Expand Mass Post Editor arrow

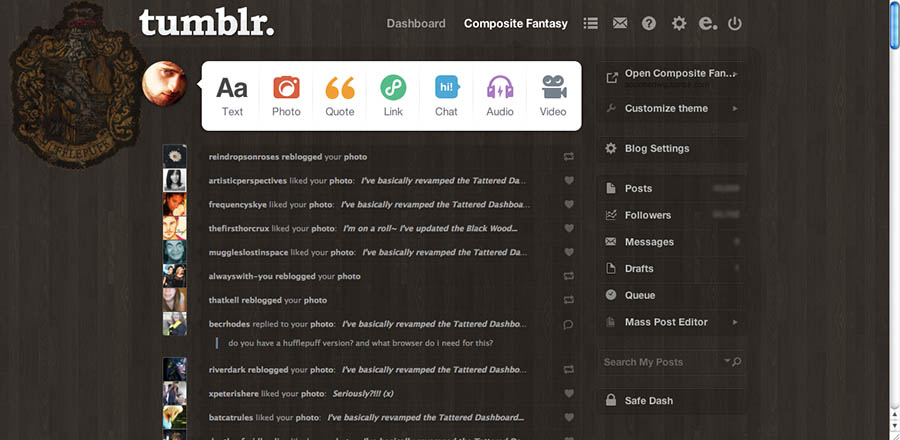pyautogui.click(x=735, y=322)
